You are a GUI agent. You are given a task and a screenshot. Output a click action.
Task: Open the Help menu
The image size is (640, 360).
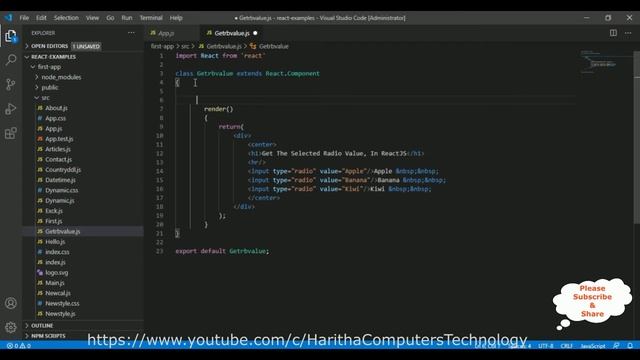point(176,18)
